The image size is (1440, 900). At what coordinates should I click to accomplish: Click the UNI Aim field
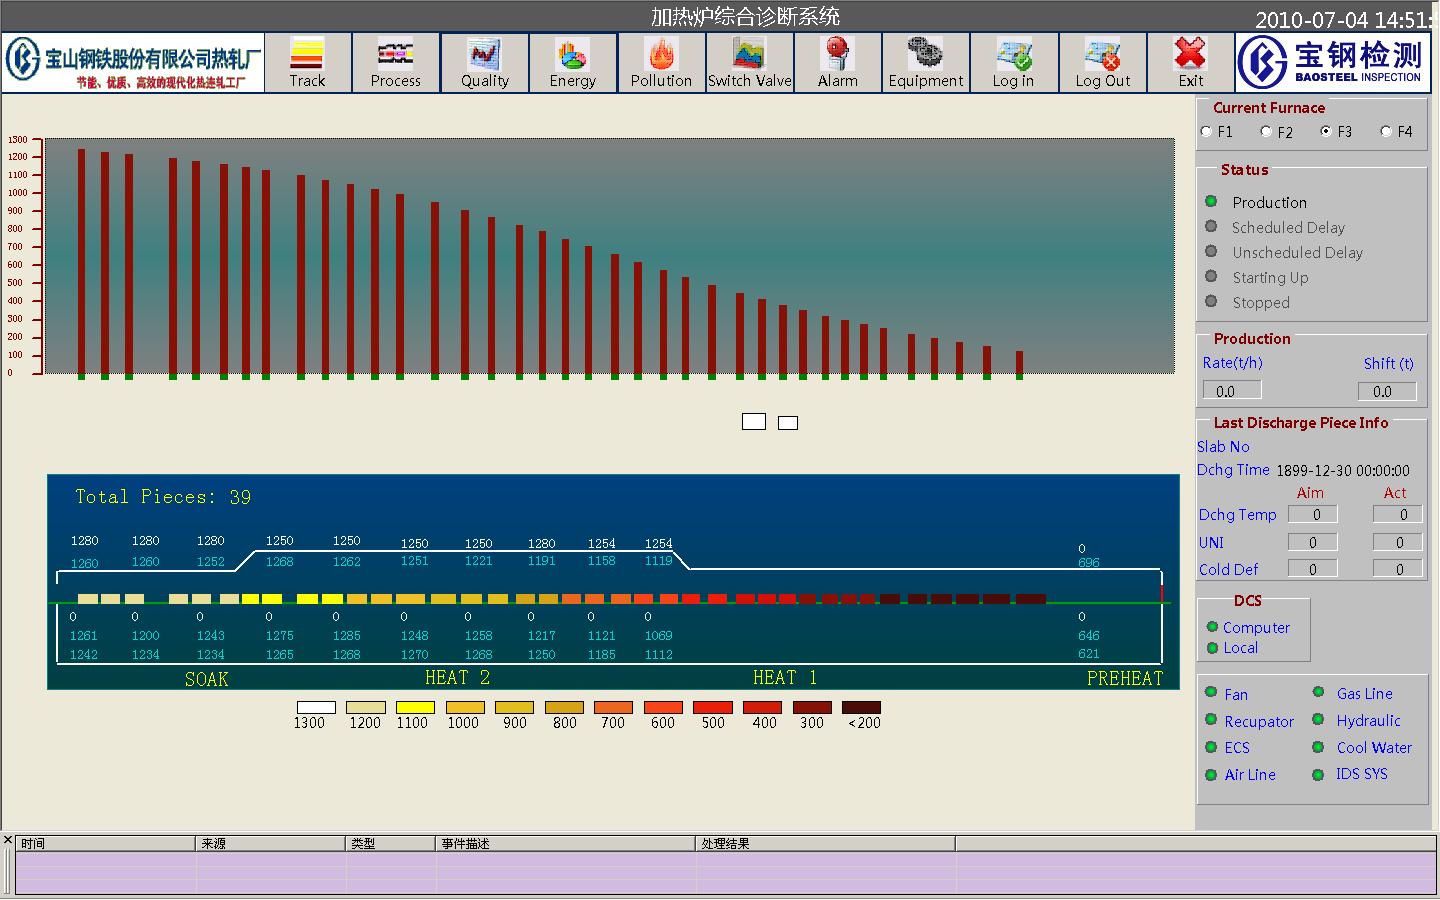(1313, 542)
